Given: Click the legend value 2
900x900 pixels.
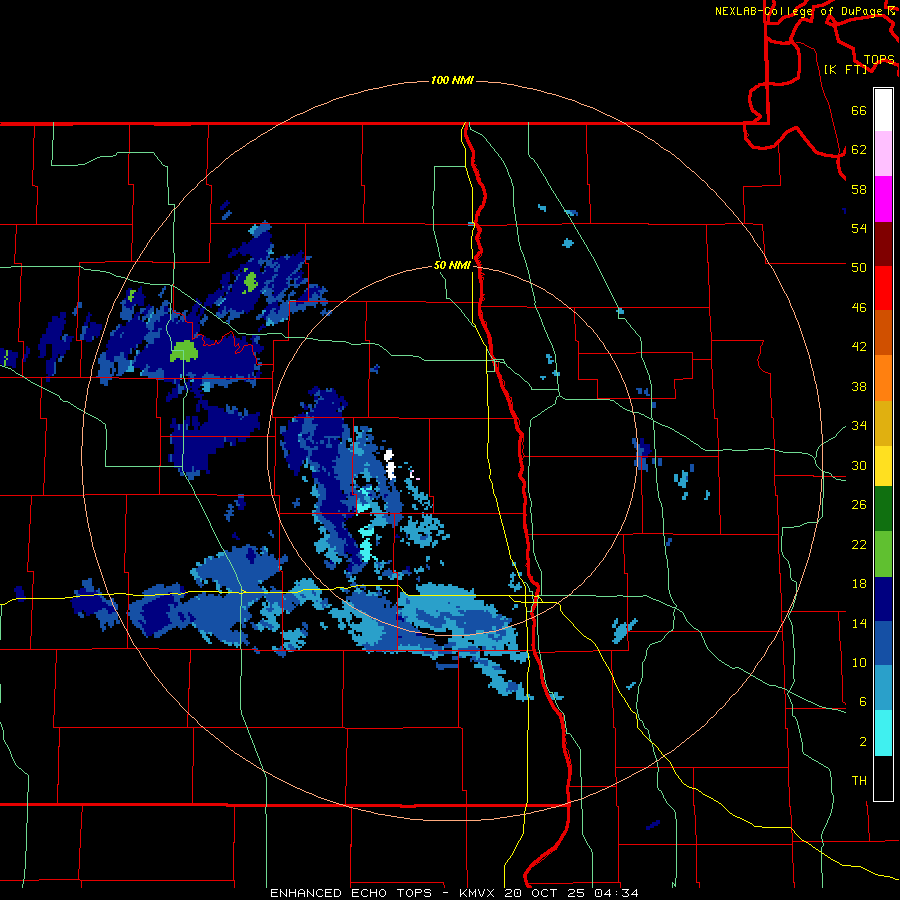Looking at the screenshot, I should (x=862, y=742).
